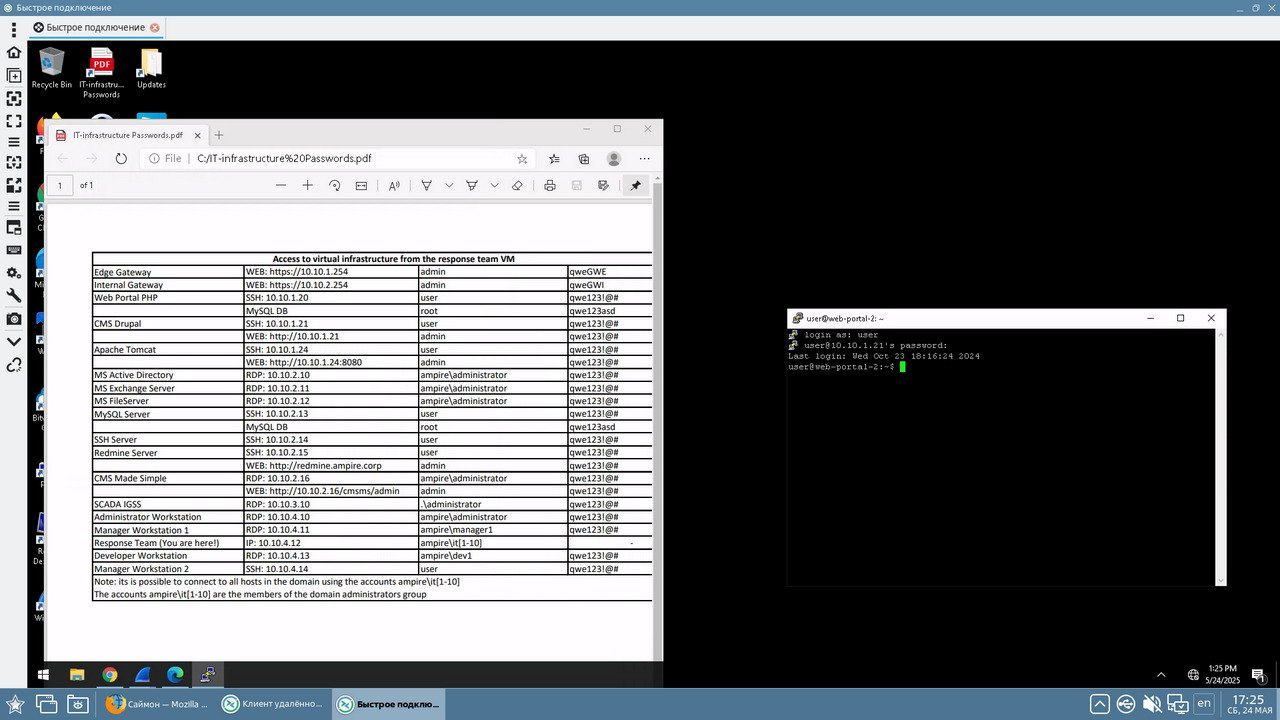Click the PuTTY title bar icon for user@web-portal-2
This screenshot has height=720, width=1280.
797,318
